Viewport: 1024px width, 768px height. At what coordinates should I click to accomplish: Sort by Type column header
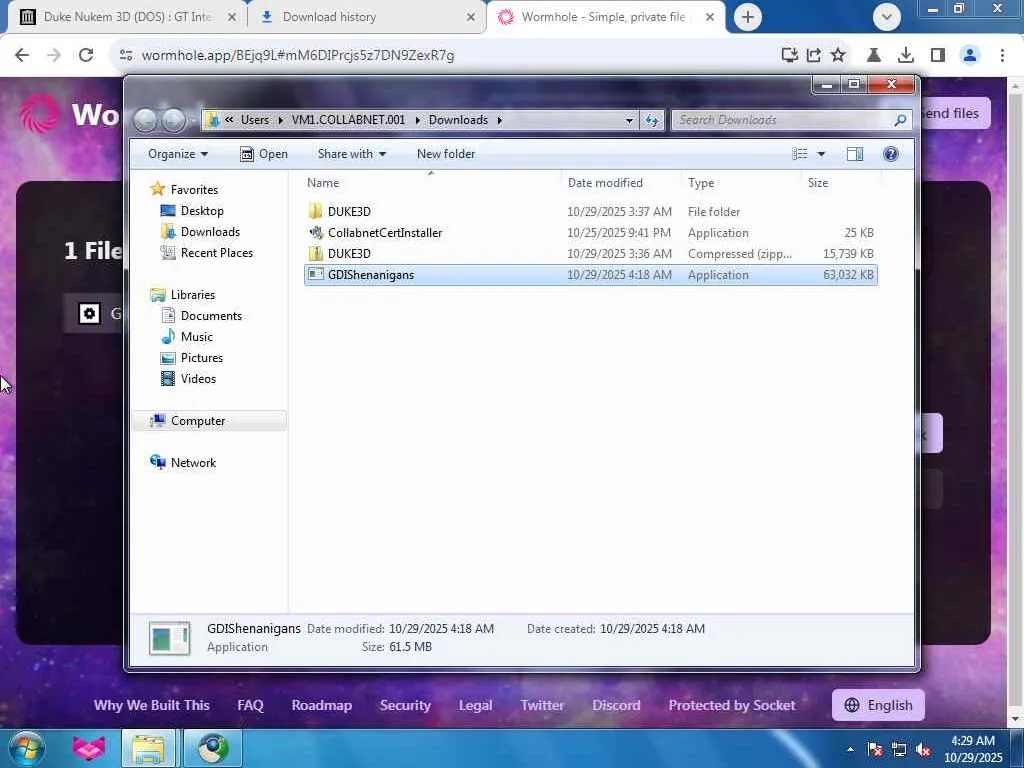coord(741,183)
